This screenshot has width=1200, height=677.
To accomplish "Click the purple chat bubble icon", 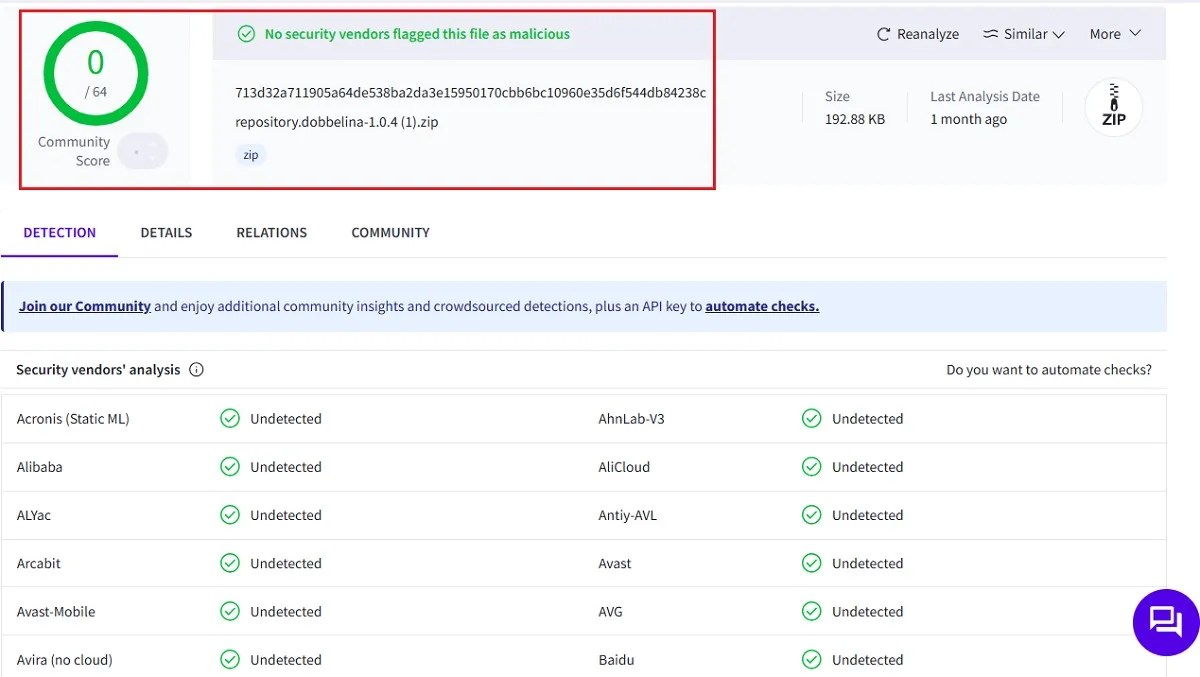I will coord(1165,622).
